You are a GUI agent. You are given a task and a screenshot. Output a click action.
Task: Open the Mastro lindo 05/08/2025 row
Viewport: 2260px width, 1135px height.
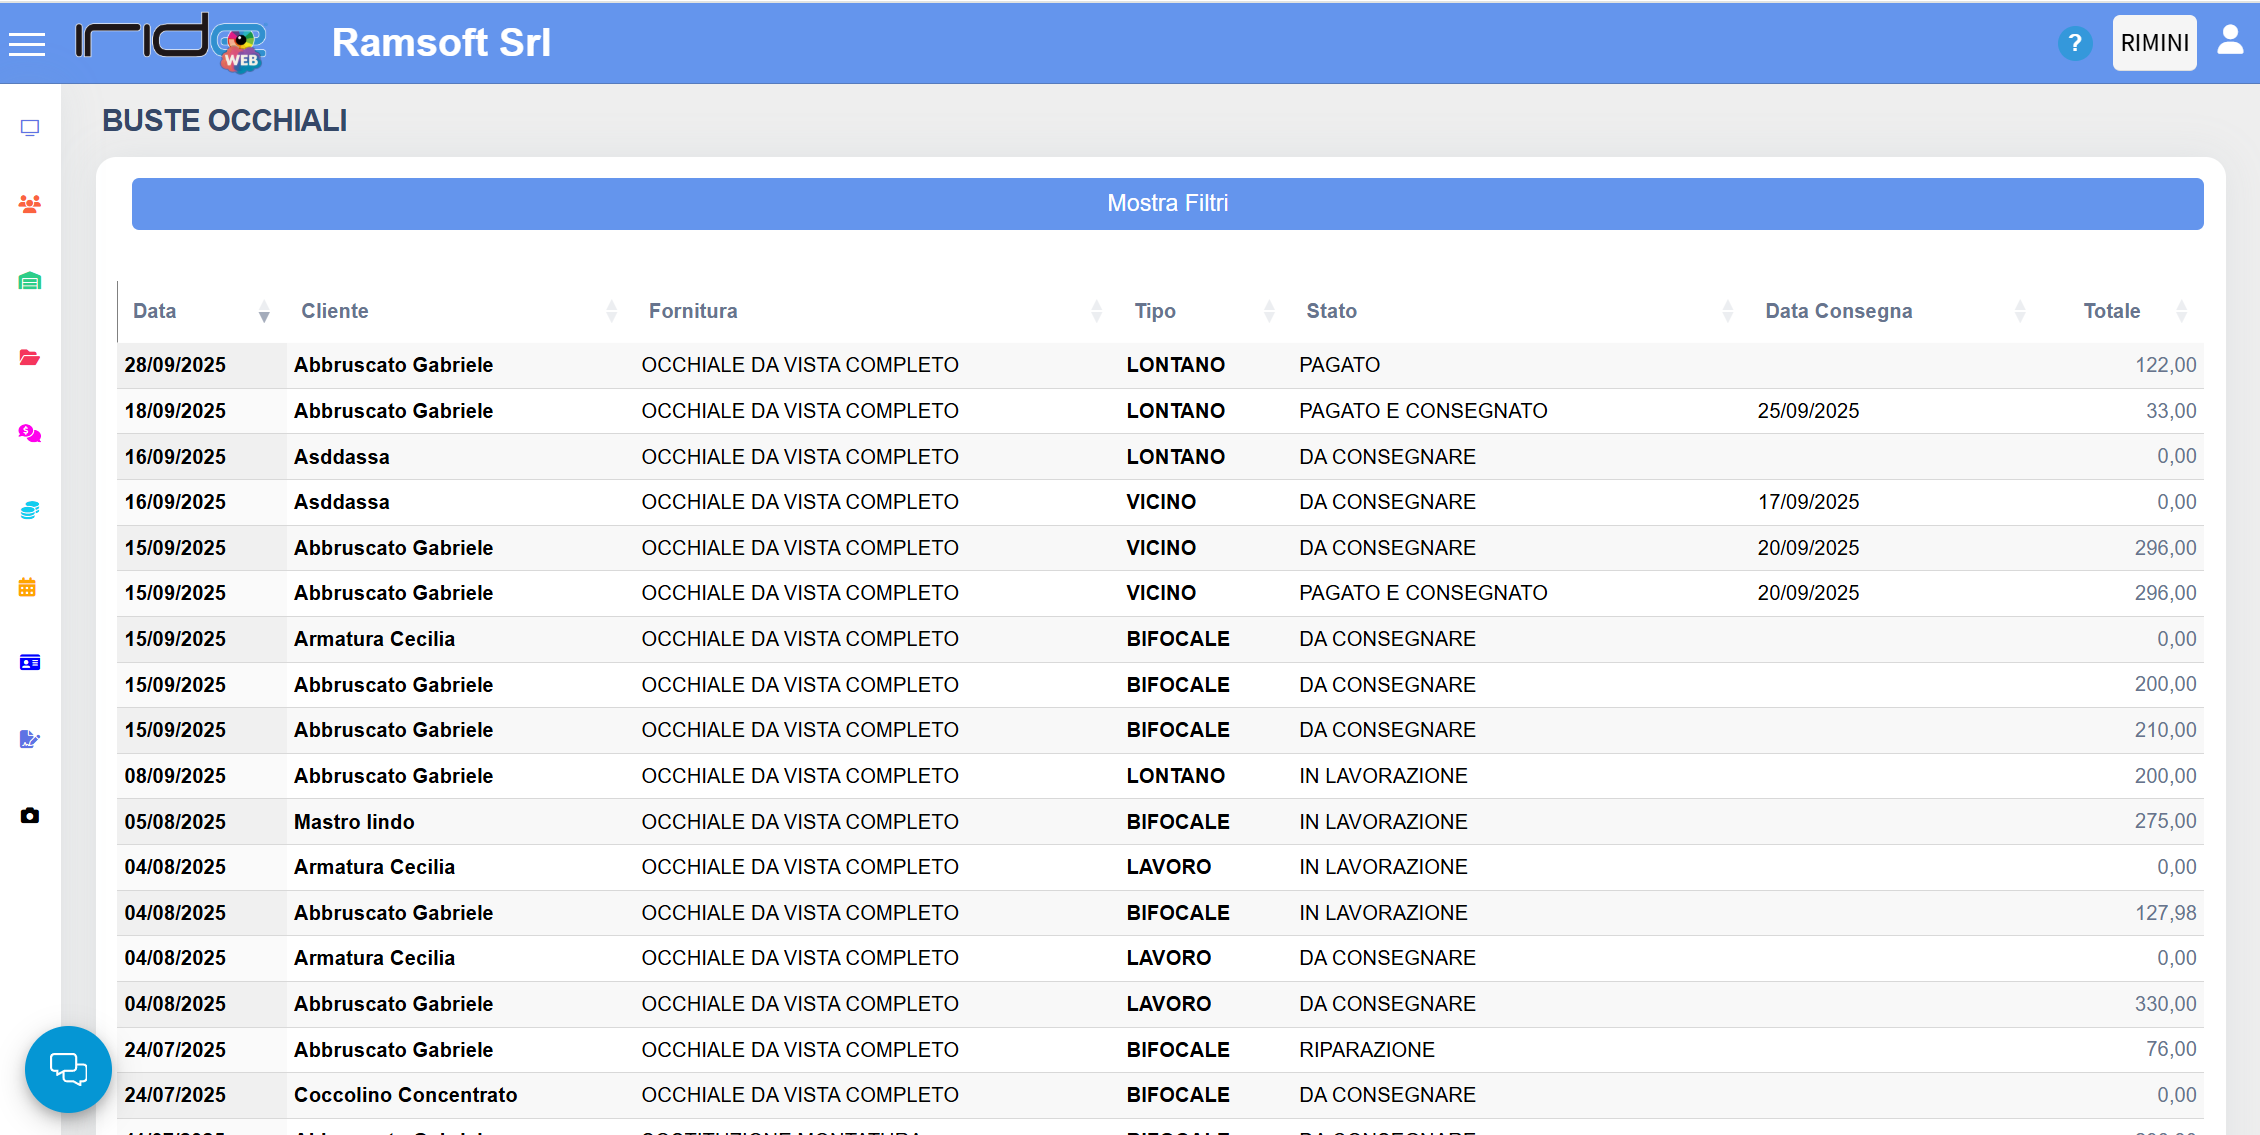[x=354, y=822]
